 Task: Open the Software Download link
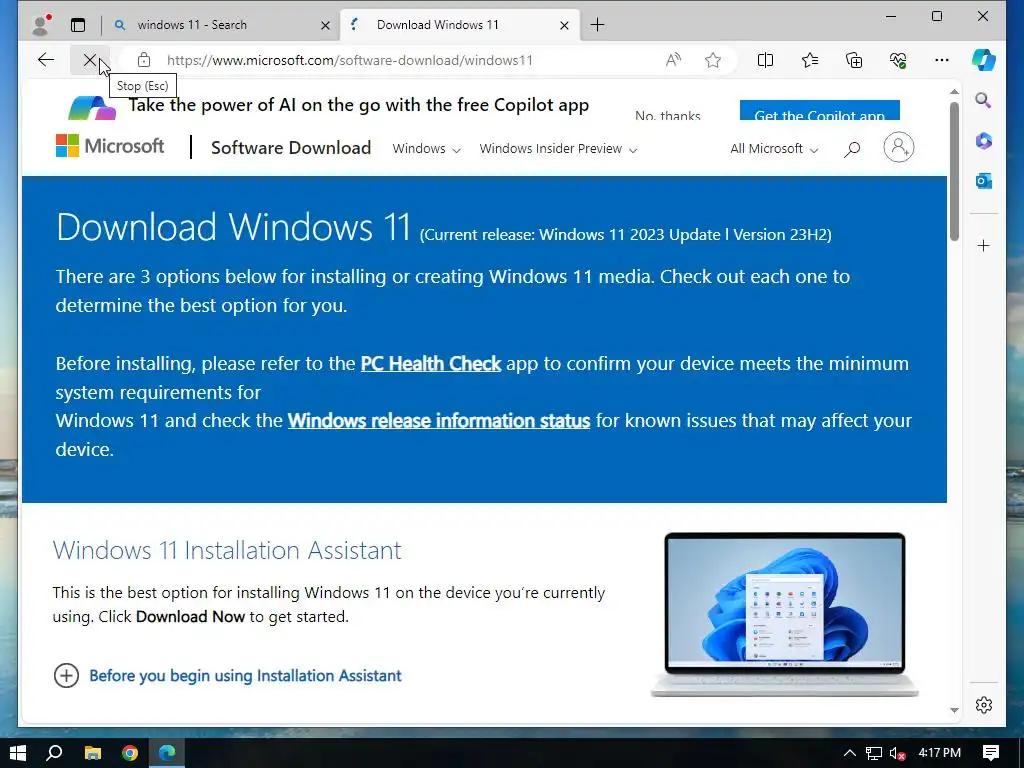291,148
